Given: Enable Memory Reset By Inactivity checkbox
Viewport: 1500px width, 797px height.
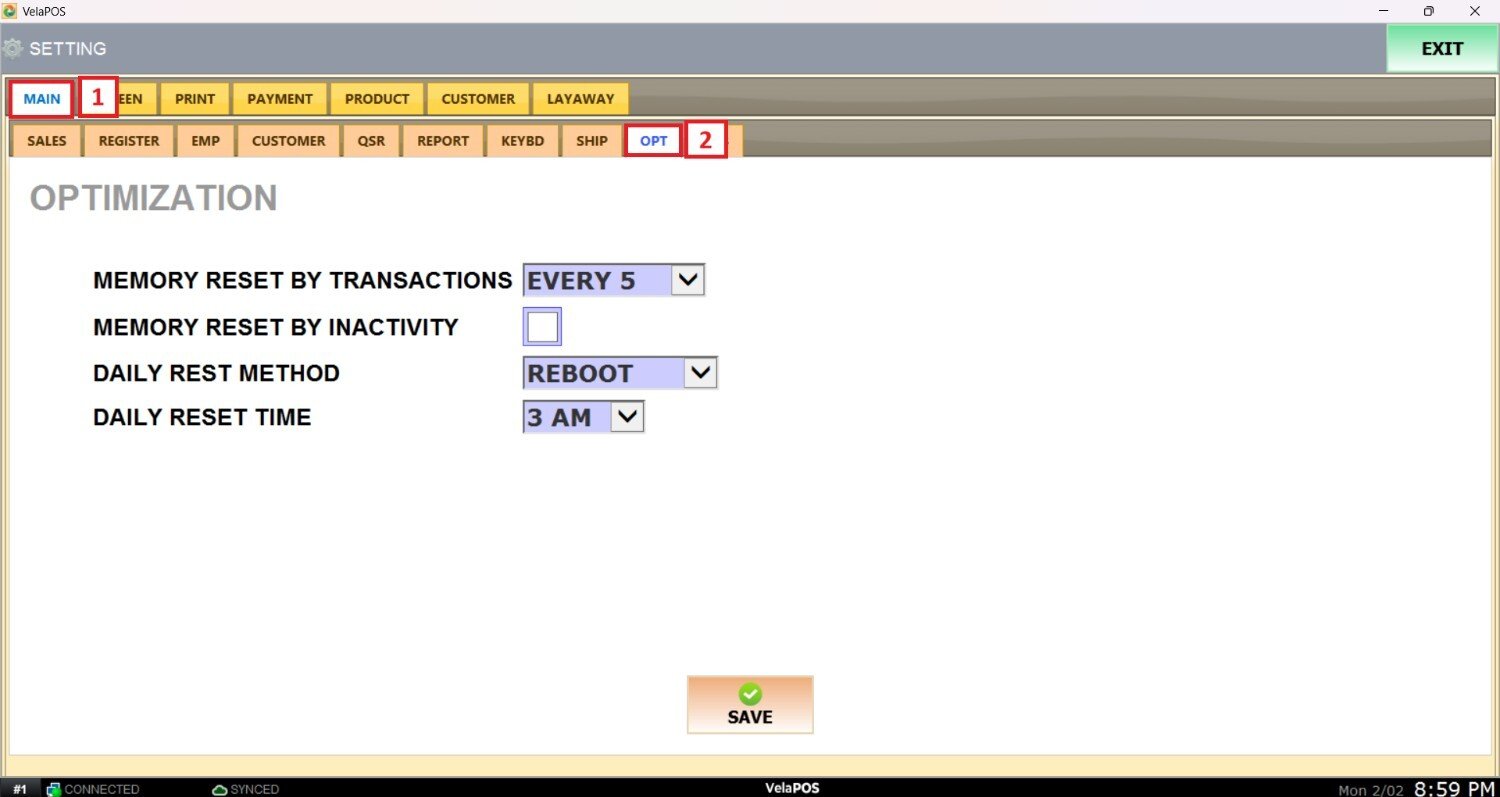Looking at the screenshot, I should (542, 327).
